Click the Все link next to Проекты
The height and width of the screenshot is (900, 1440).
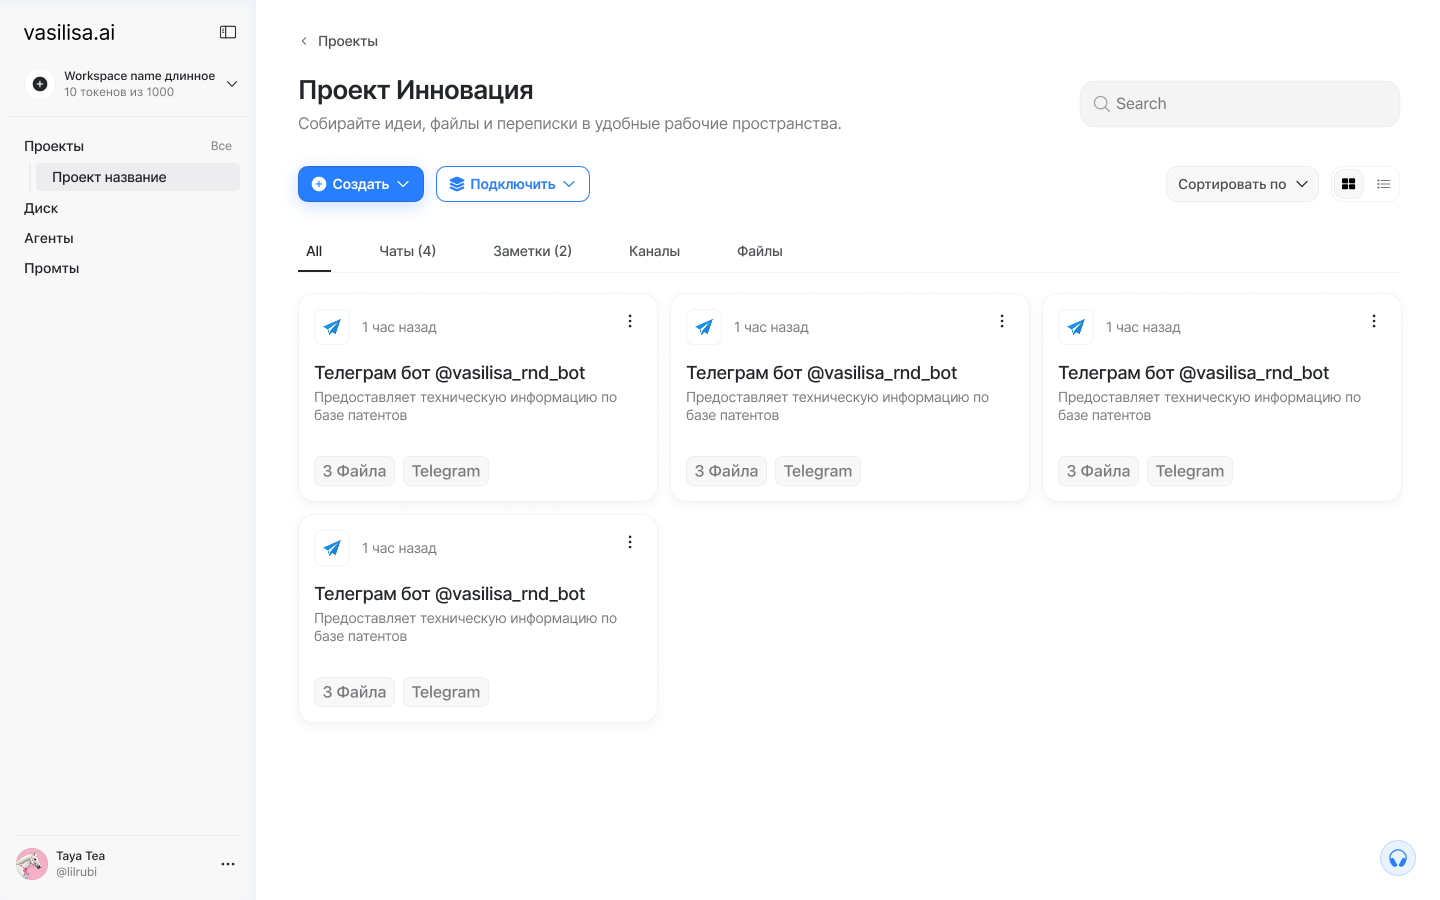(221, 146)
